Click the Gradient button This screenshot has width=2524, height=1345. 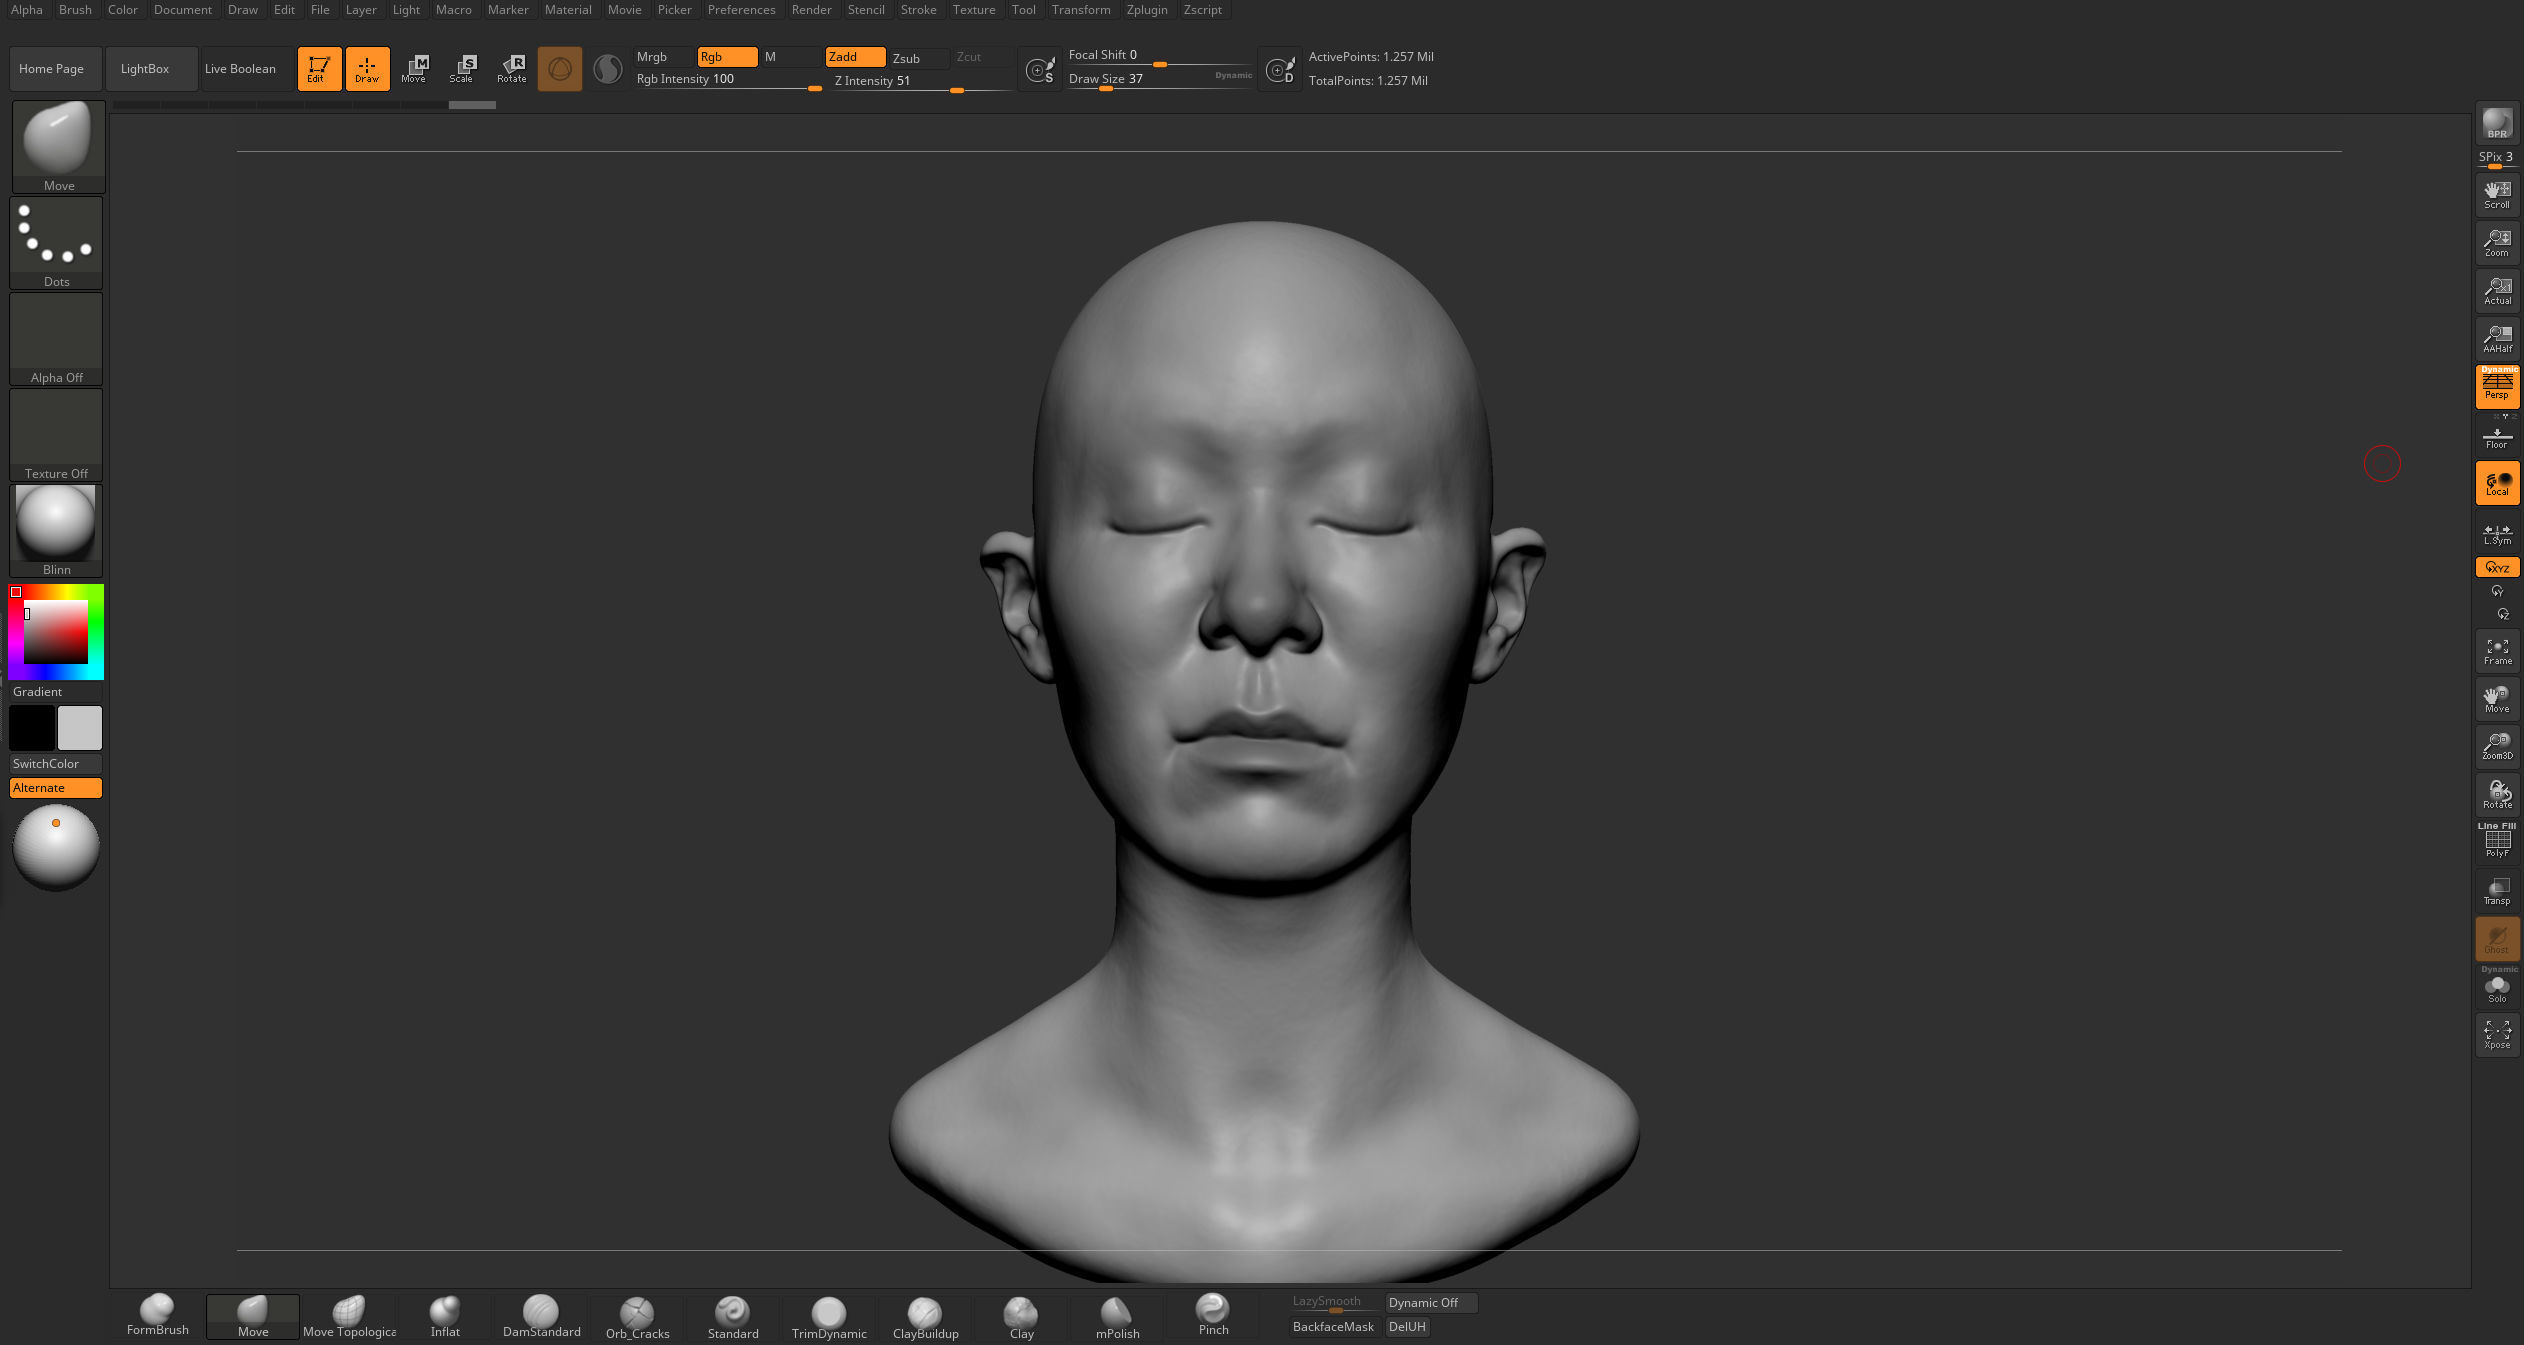[56, 692]
